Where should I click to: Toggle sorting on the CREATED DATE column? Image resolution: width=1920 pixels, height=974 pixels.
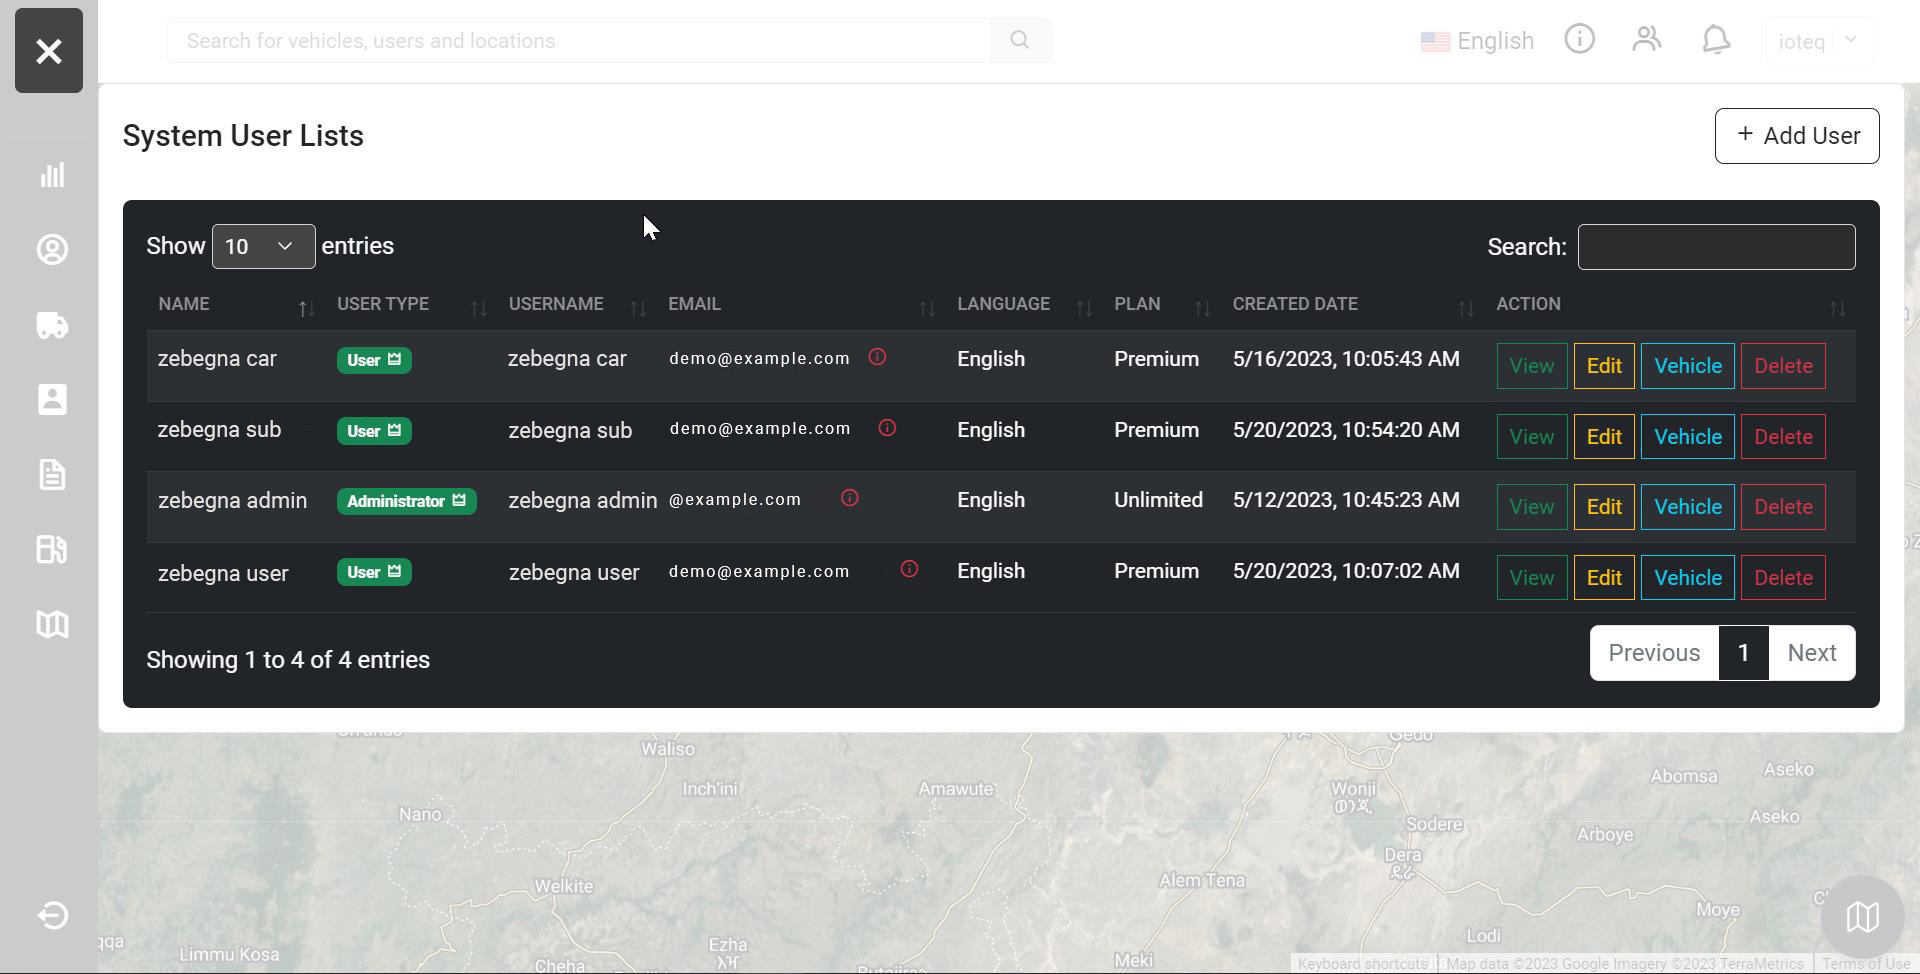[1464, 308]
